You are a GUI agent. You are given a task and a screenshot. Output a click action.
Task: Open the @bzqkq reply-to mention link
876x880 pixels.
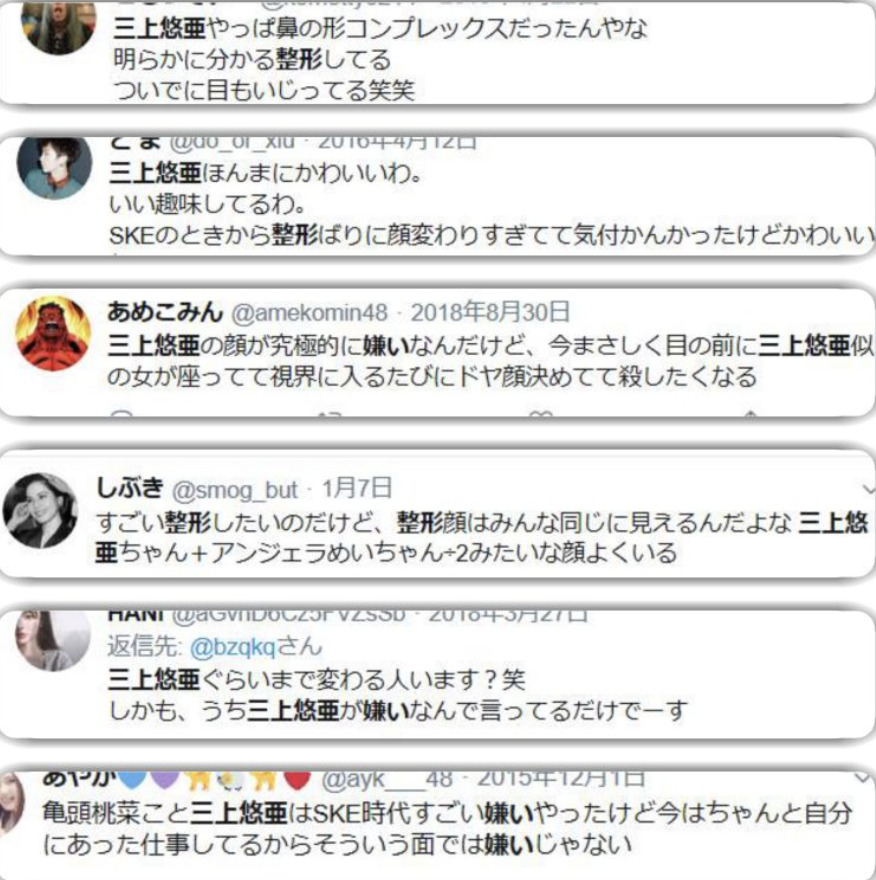232,647
